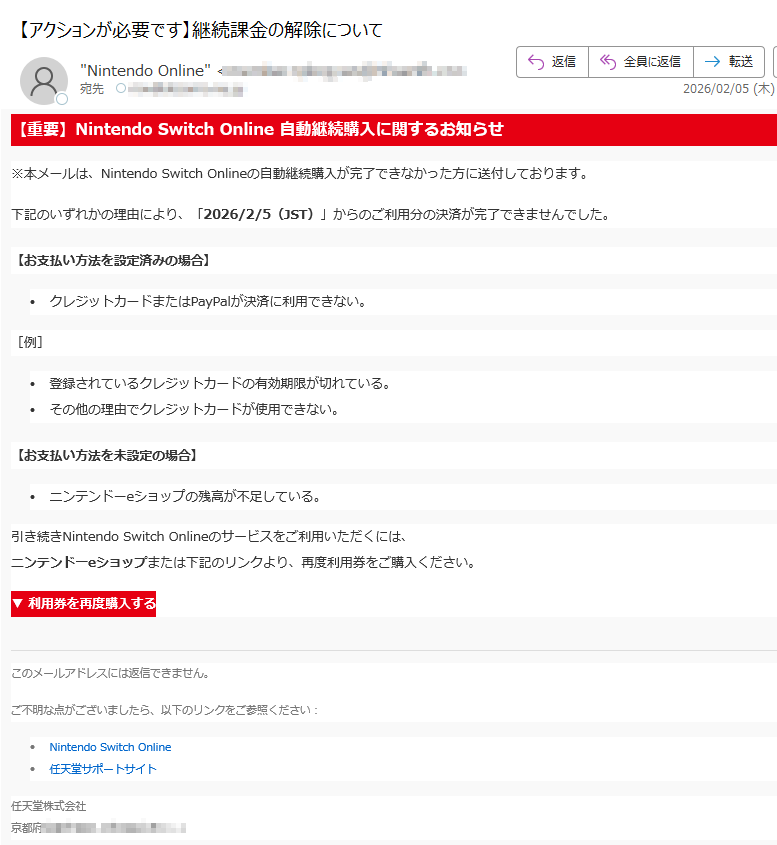Click the blurred 京都府 address line
The width and height of the screenshot is (777, 845).
pos(98,828)
